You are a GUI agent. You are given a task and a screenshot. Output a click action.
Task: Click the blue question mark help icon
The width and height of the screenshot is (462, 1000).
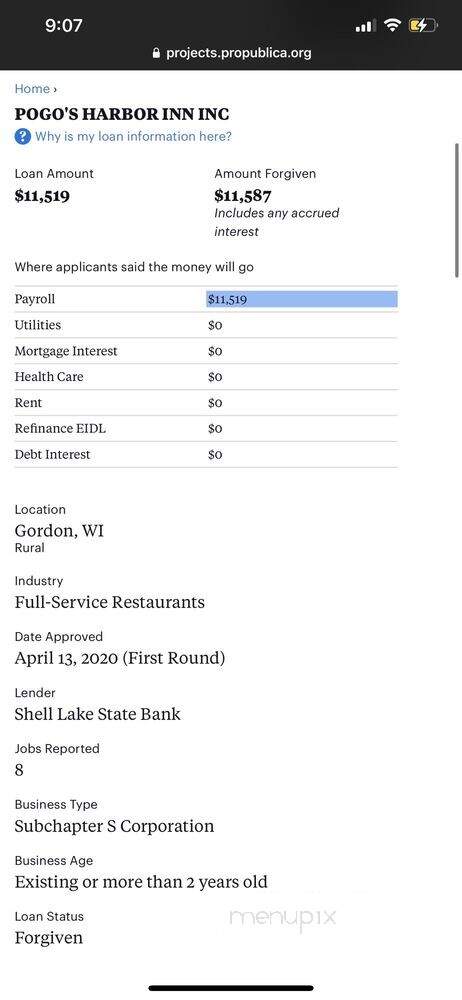(22, 136)
